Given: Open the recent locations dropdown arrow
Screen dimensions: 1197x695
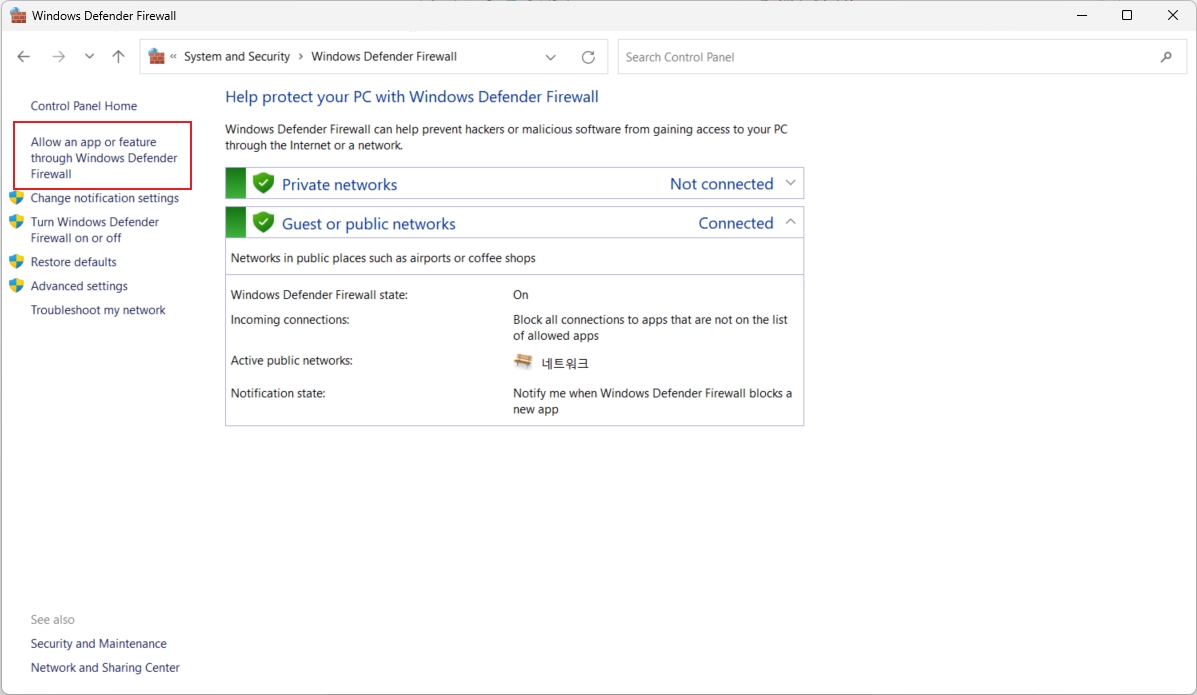Looking at the screenshot, I should pyautogui.click(x=89, y=57).
